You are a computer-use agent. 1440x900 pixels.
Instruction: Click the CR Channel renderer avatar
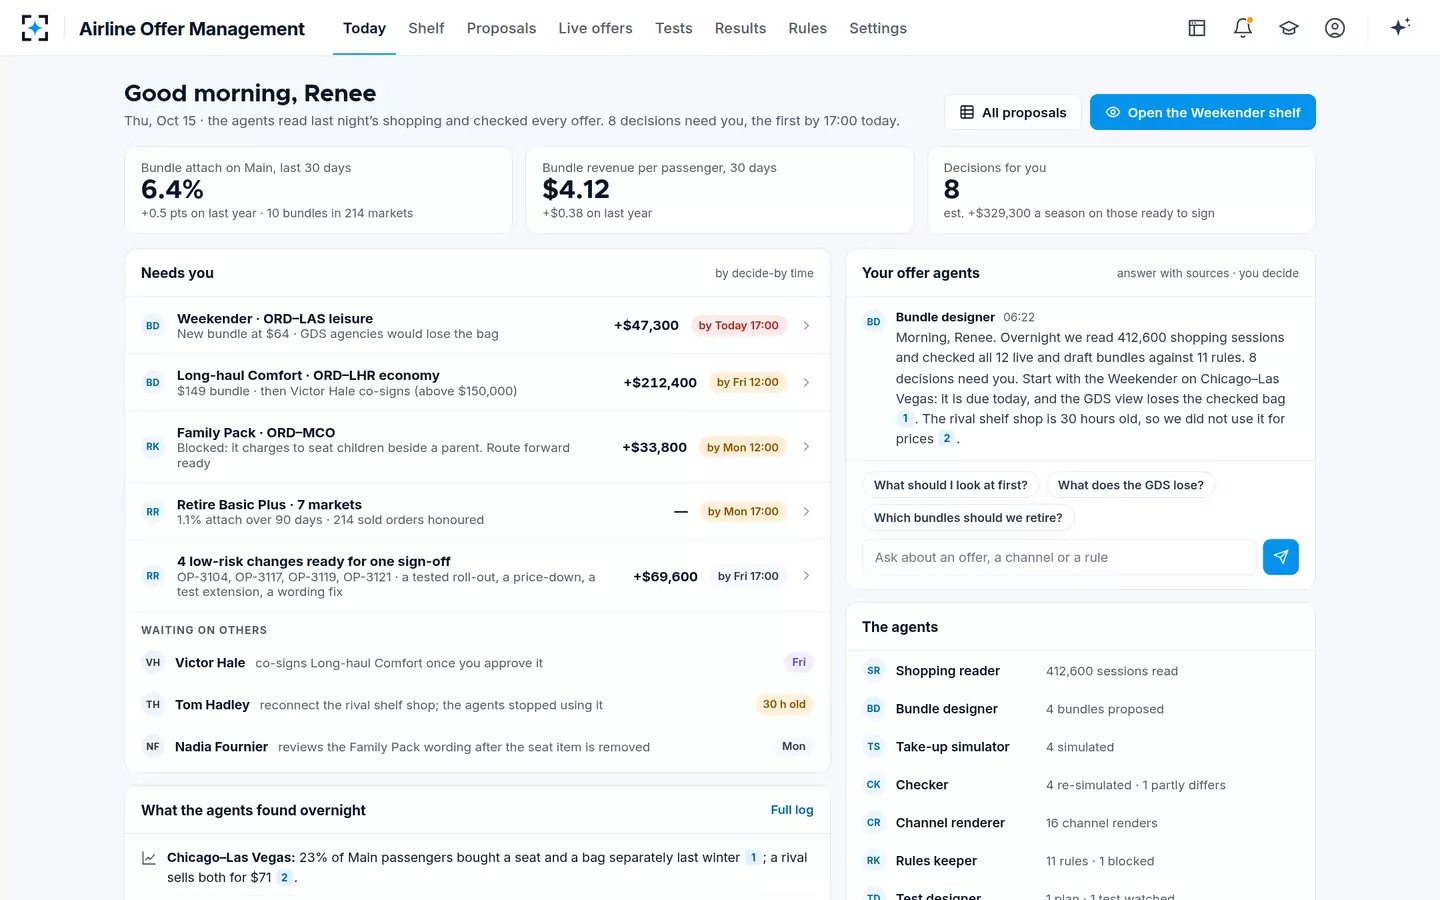coord(874,823)
